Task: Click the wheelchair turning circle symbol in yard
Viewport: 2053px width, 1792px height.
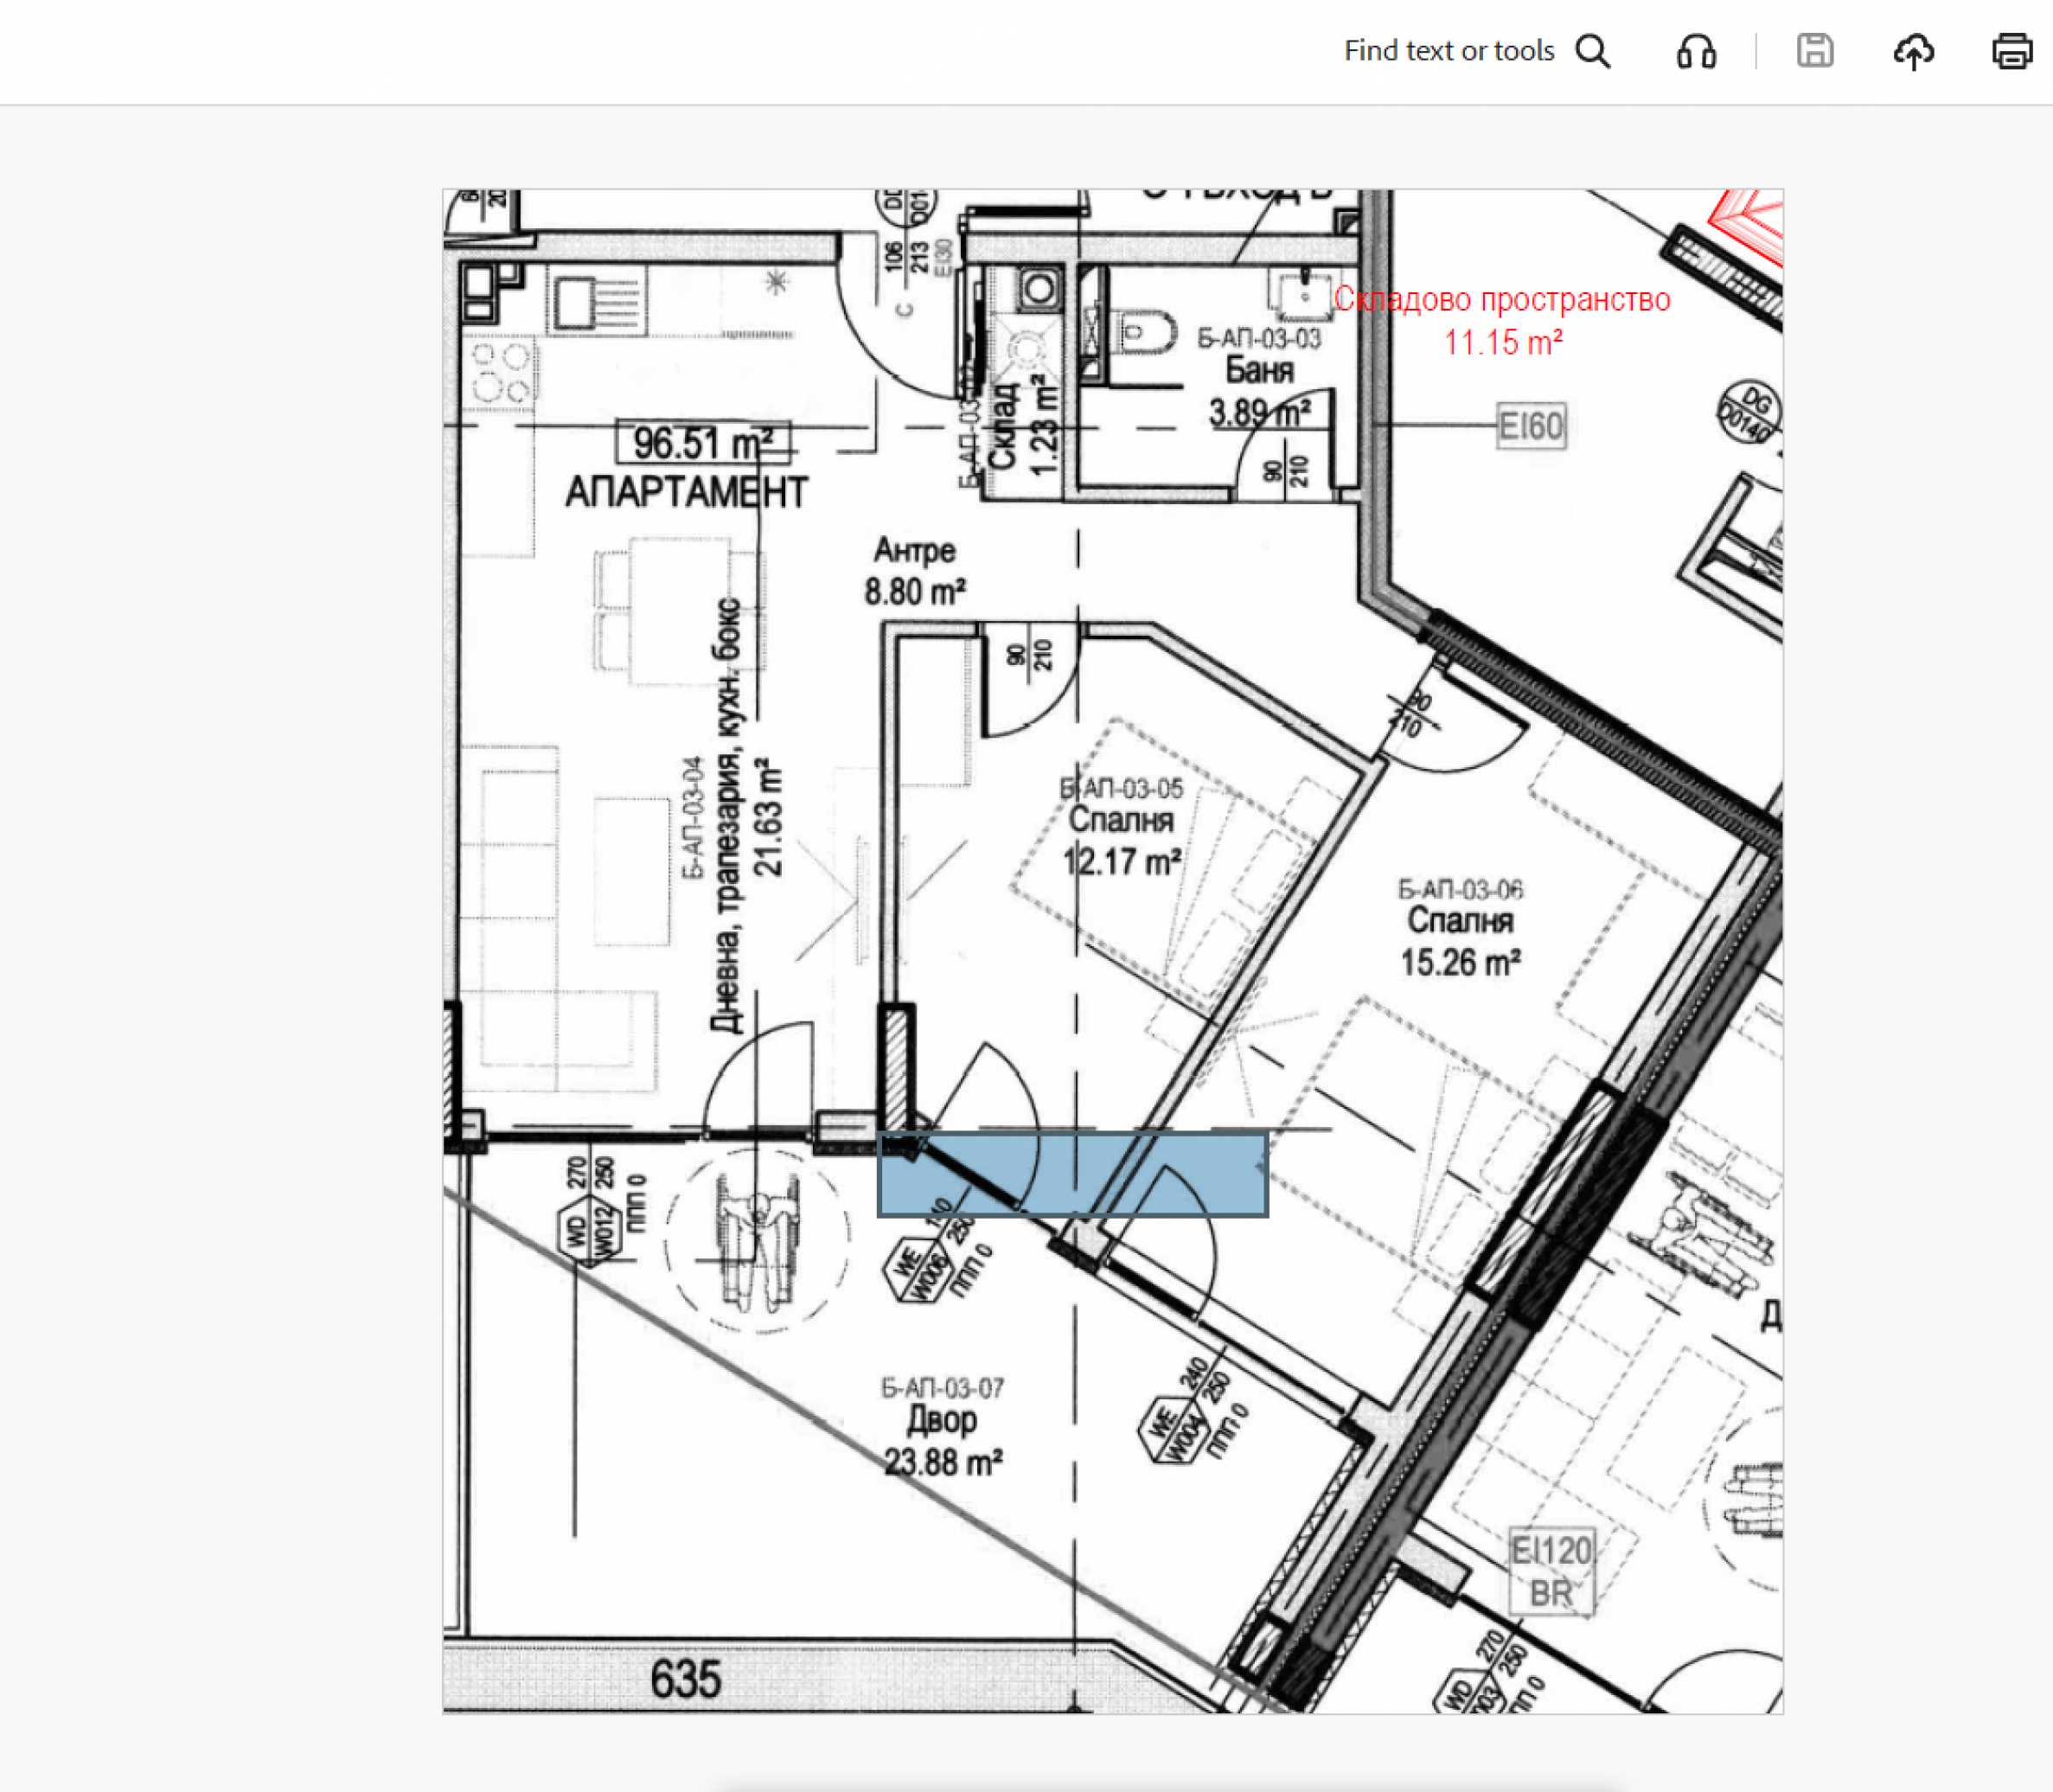Action: tap(758, 1240)
